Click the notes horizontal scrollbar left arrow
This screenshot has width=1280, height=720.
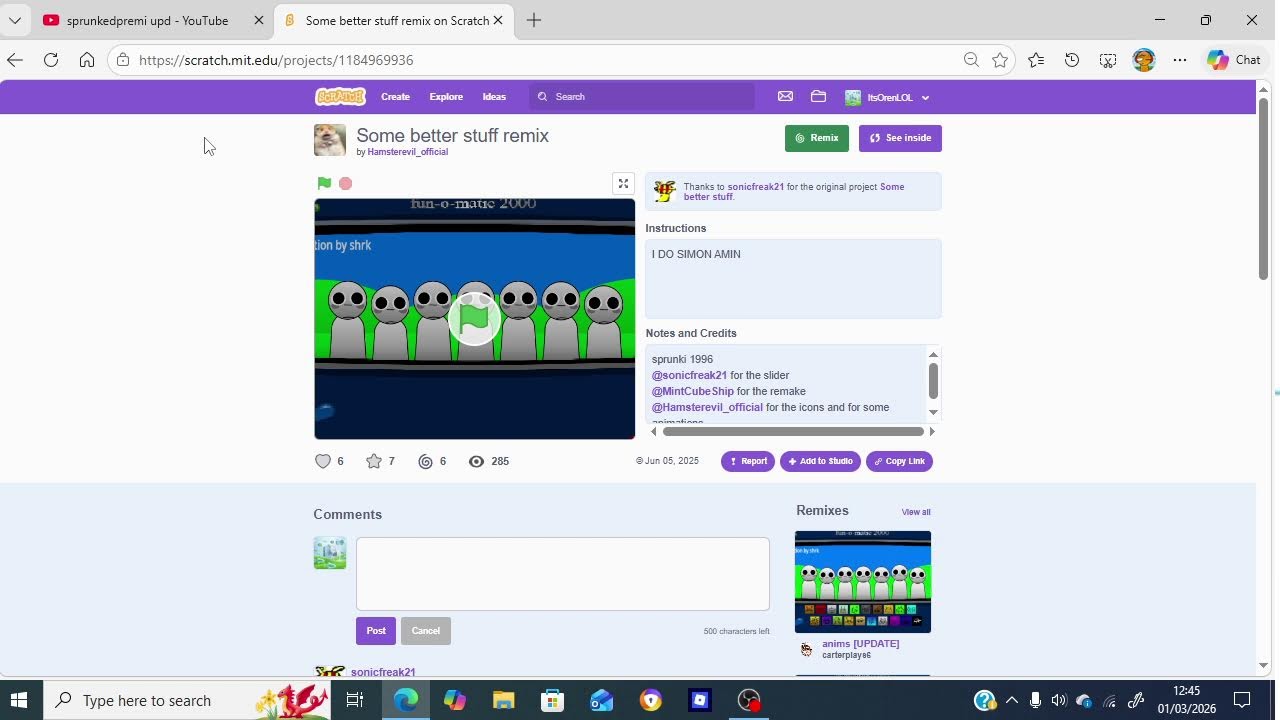point(654,432)
